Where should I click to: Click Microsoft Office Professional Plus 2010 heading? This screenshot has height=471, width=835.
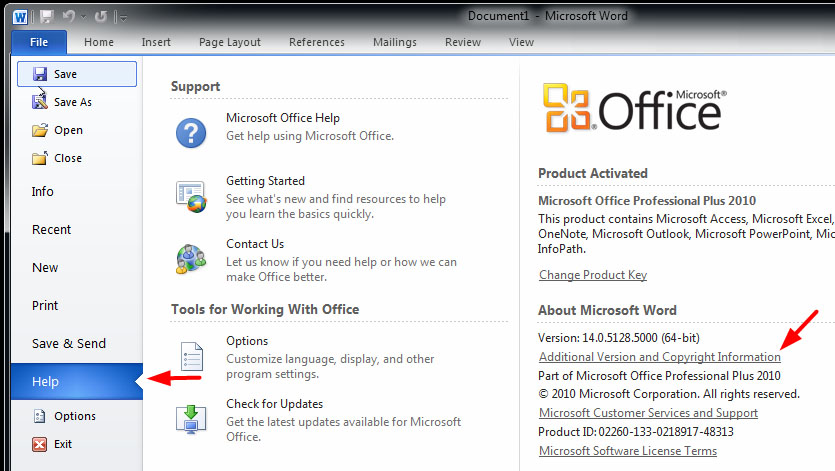[647, 200]
